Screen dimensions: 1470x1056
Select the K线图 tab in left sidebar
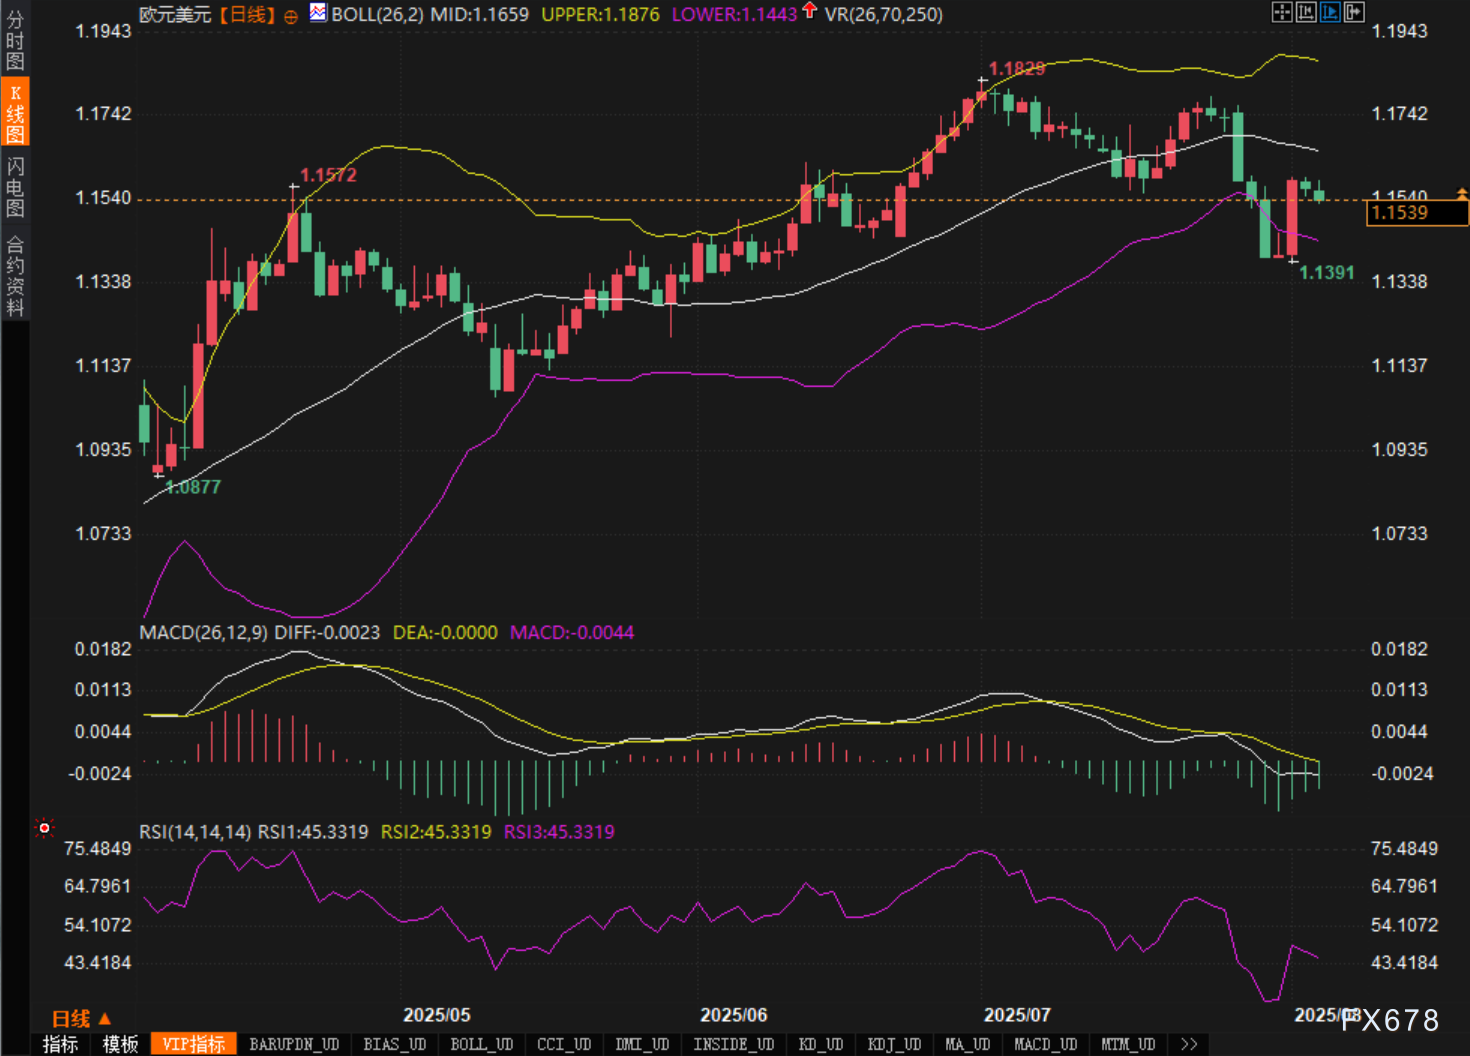click(x=15, y=113)
